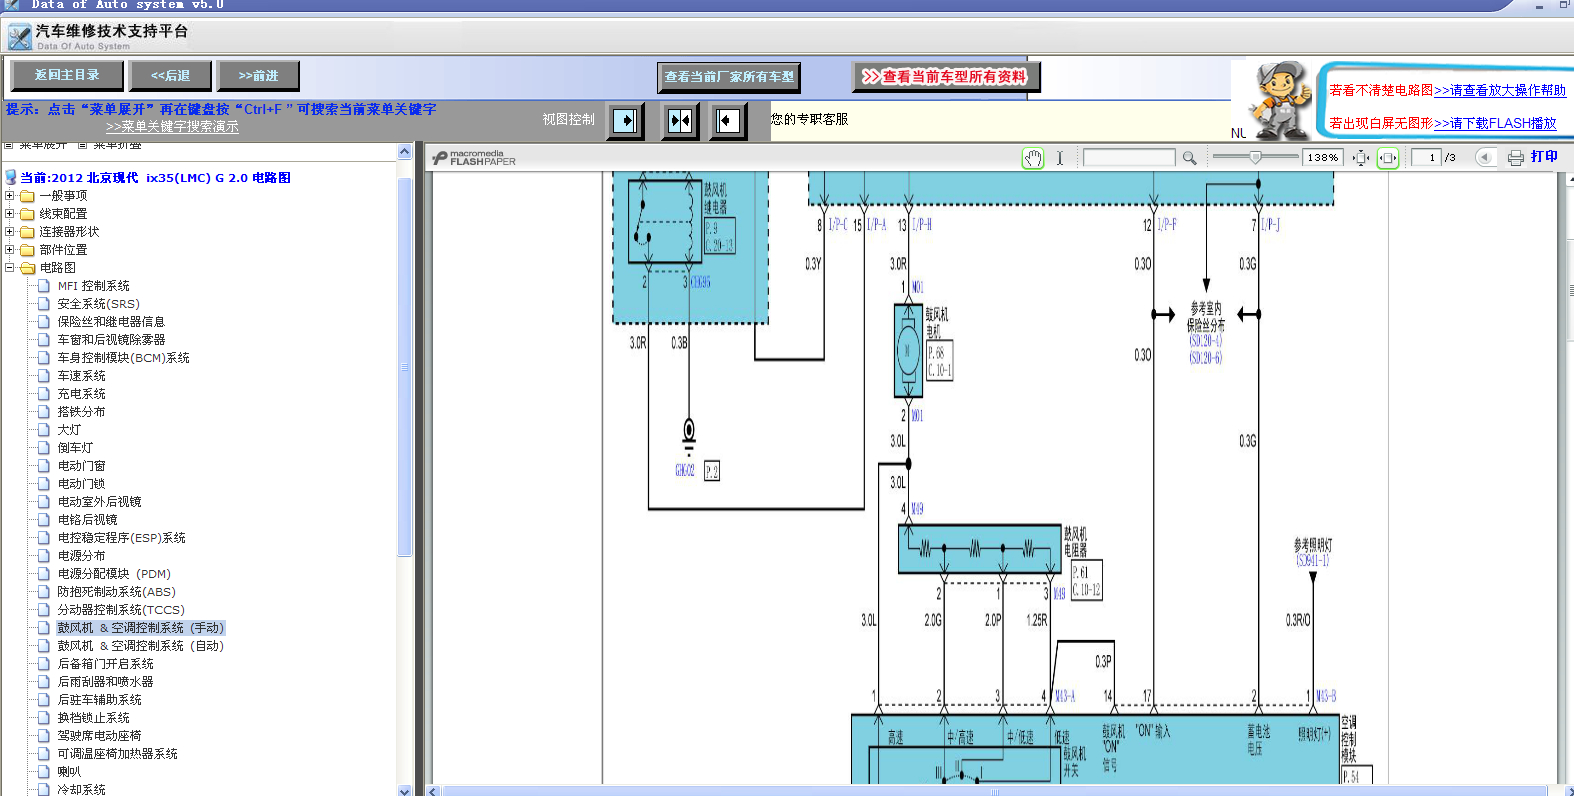This screenshot has width=1574, height=796.
Task: Expand the 线束配置 folder
Action: tap(10, 214)
